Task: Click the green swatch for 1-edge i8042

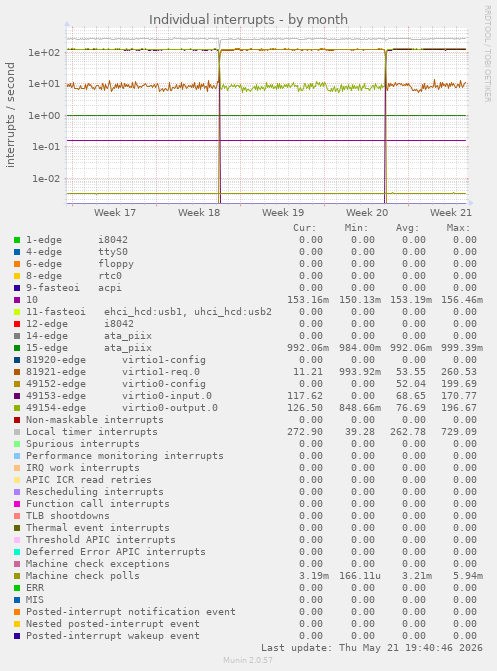Action: pyautogui.click(x=17, y=240)
